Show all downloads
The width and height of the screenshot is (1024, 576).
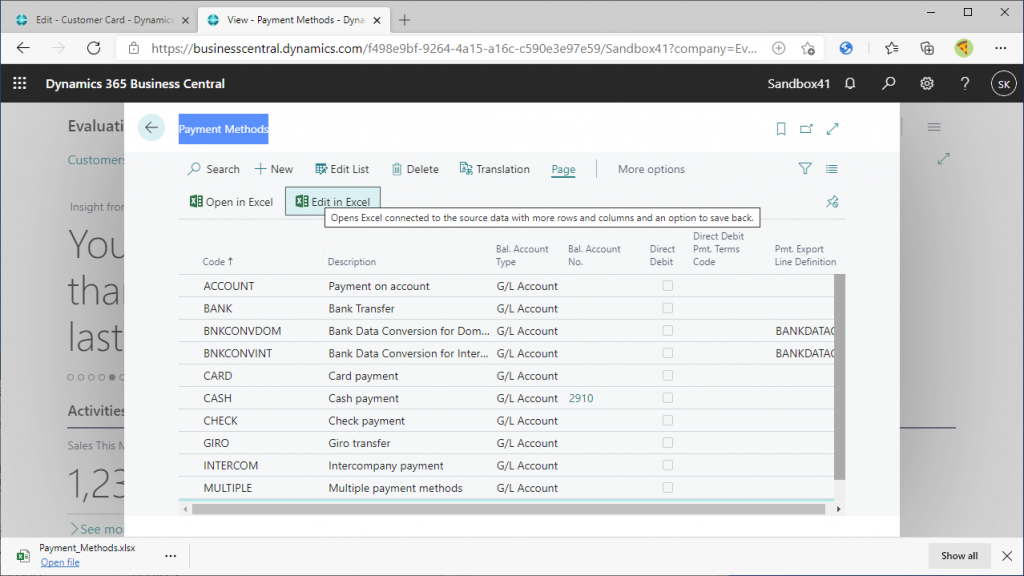click(x=959, y=556)
